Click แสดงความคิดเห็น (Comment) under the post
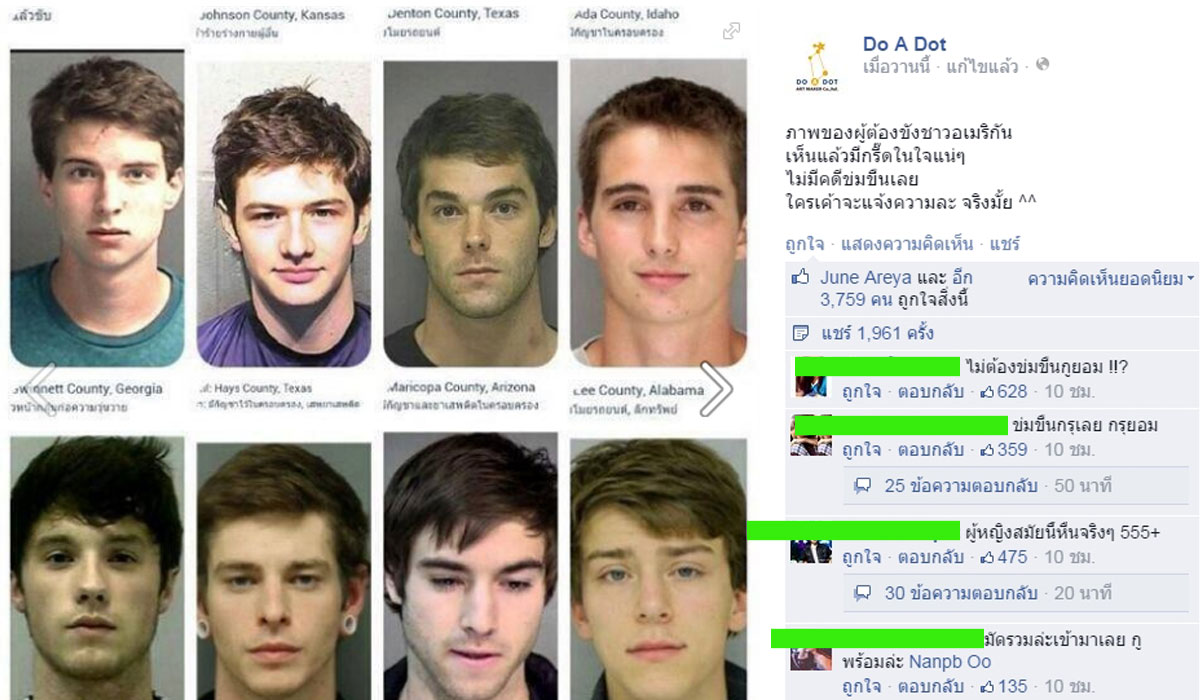Viewport: 1200px width, 700px height. tap(905, 244)
